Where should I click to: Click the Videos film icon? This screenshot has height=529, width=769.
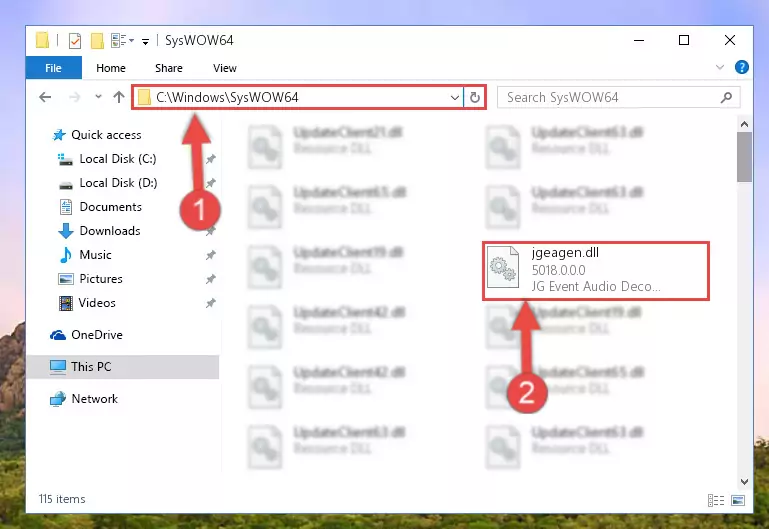coord(66,303)
